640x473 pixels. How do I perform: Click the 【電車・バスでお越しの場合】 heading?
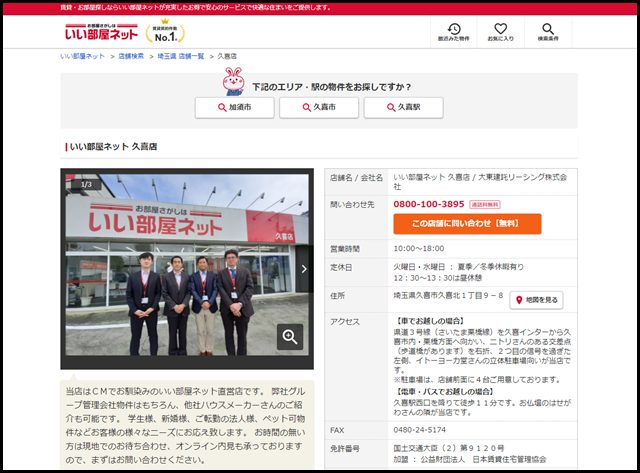pos(444,392)
